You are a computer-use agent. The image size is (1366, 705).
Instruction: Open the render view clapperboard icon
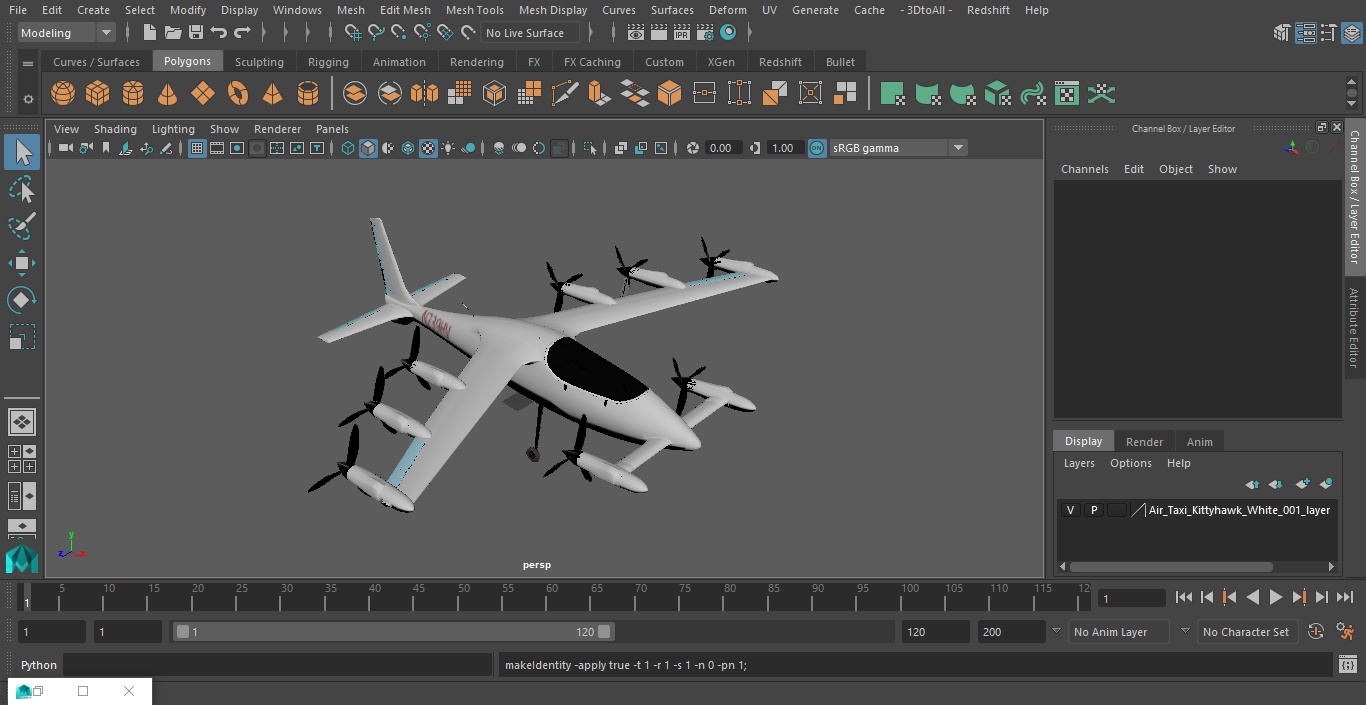pos(636,33)
